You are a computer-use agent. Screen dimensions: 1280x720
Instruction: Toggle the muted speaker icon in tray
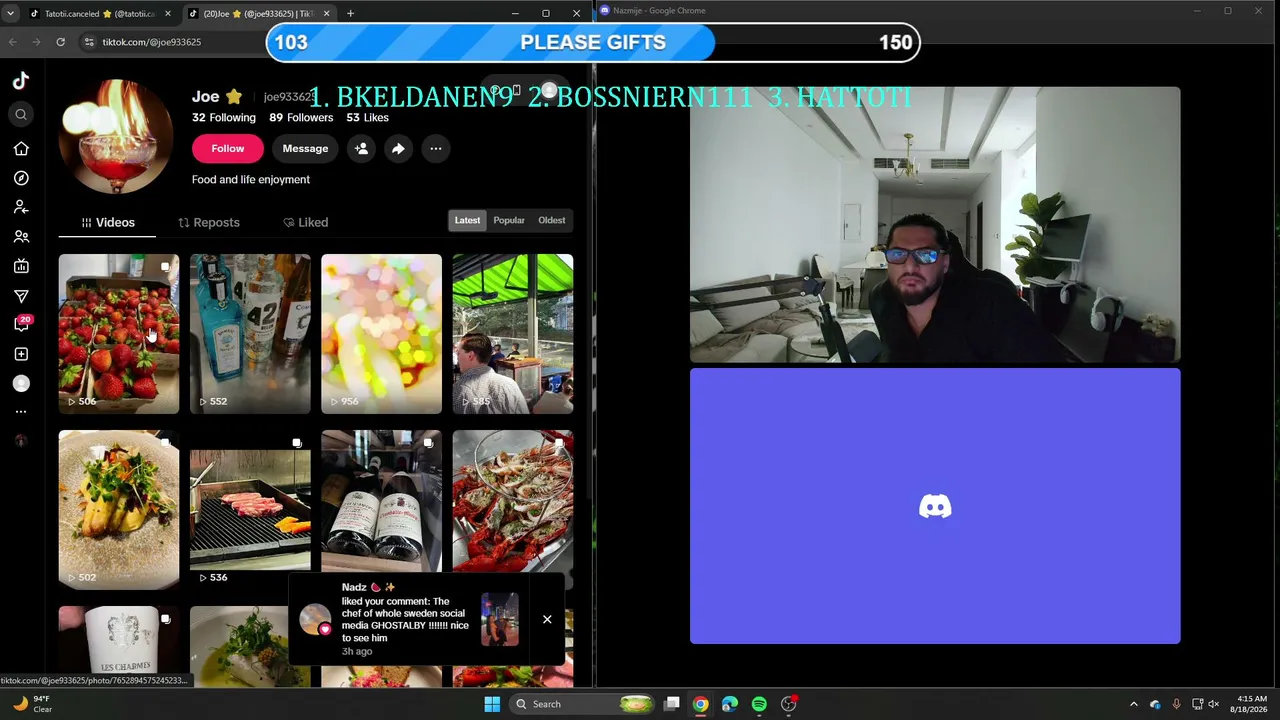1214,704
